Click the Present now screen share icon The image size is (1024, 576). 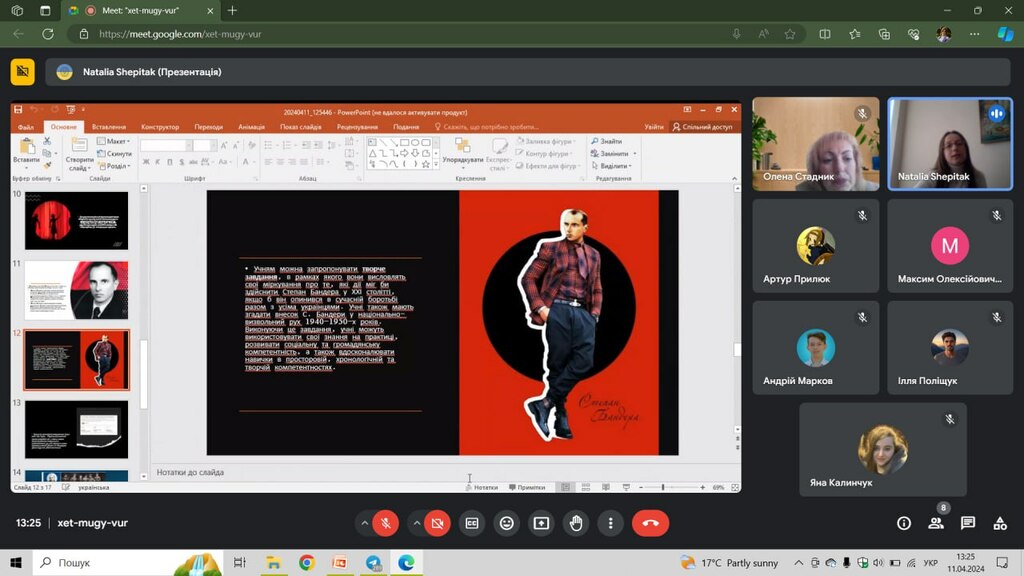(541, 523)
